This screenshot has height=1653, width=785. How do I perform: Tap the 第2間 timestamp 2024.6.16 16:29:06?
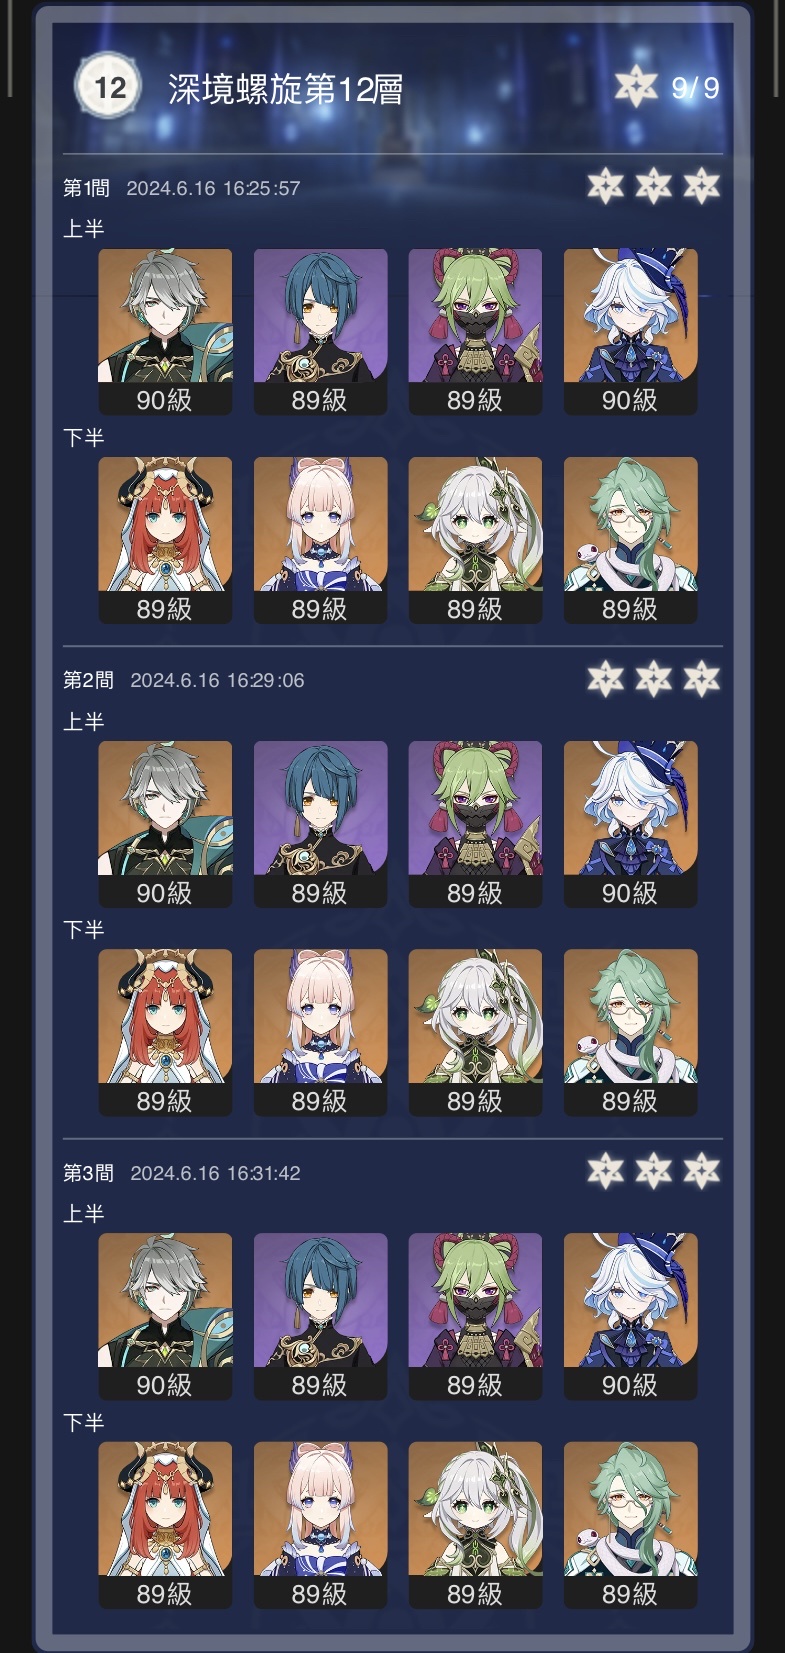[x=217, y=680]
